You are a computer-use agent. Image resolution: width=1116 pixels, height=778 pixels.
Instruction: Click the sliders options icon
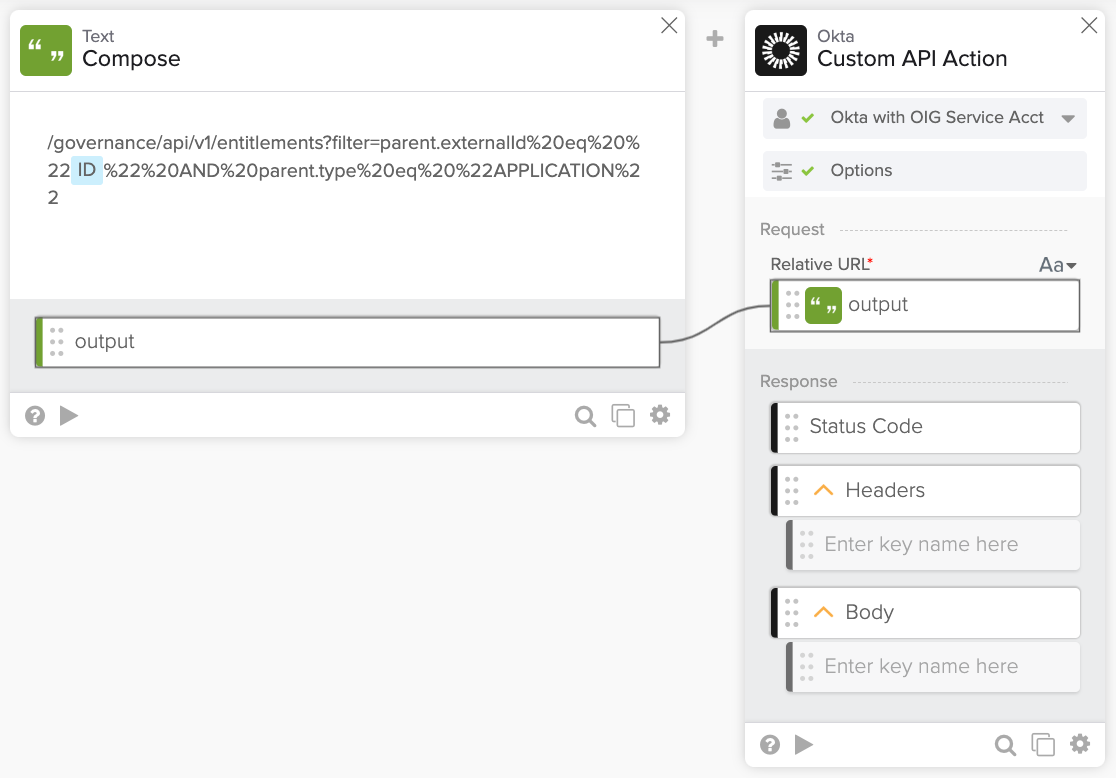pyautogui.click(x=781, y=171)
